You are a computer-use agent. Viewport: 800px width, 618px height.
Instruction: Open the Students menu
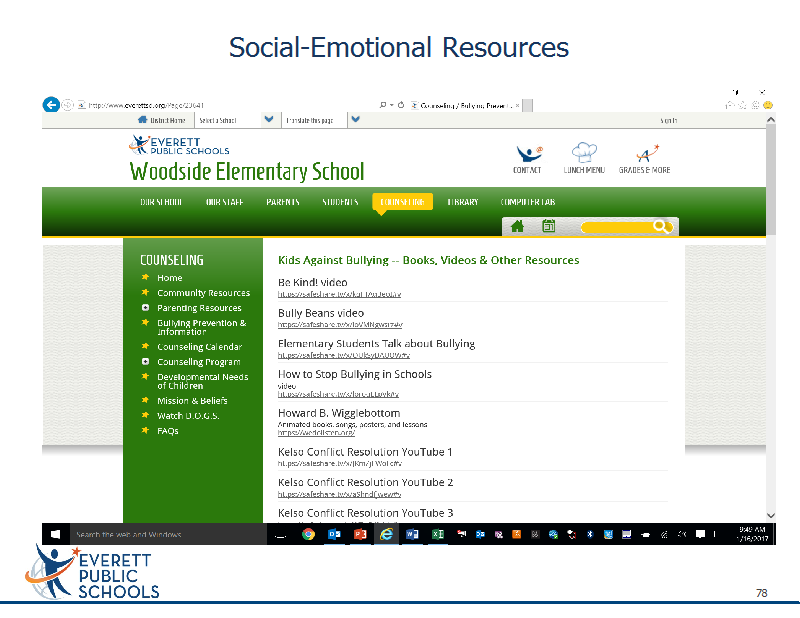[340, 202]
